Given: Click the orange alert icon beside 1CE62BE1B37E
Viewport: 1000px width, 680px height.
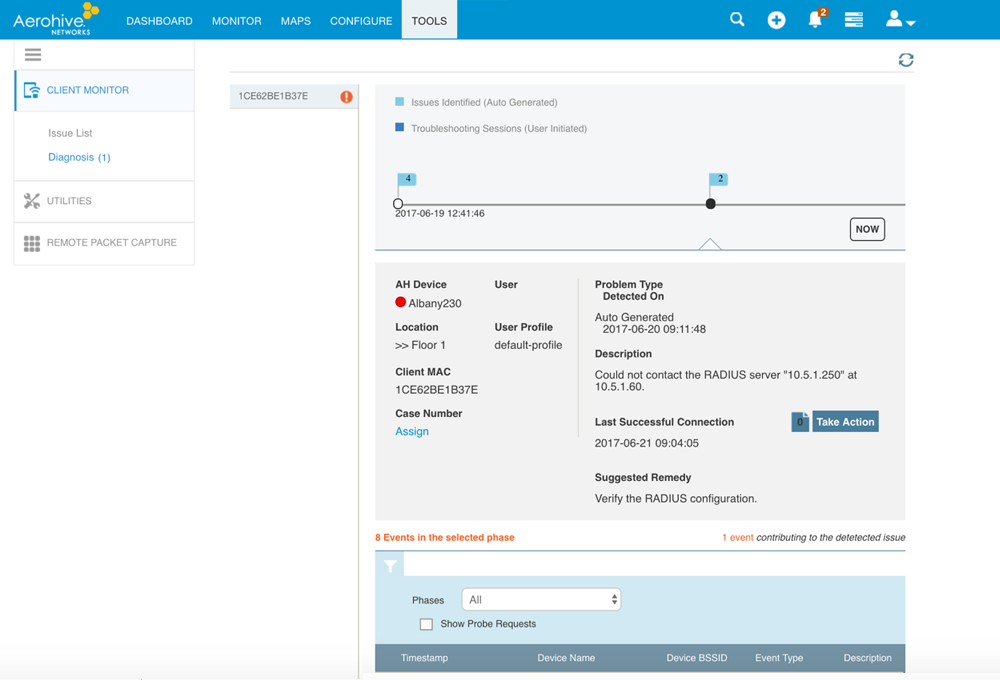Looking at the screenshot, I should click(346, 97).
